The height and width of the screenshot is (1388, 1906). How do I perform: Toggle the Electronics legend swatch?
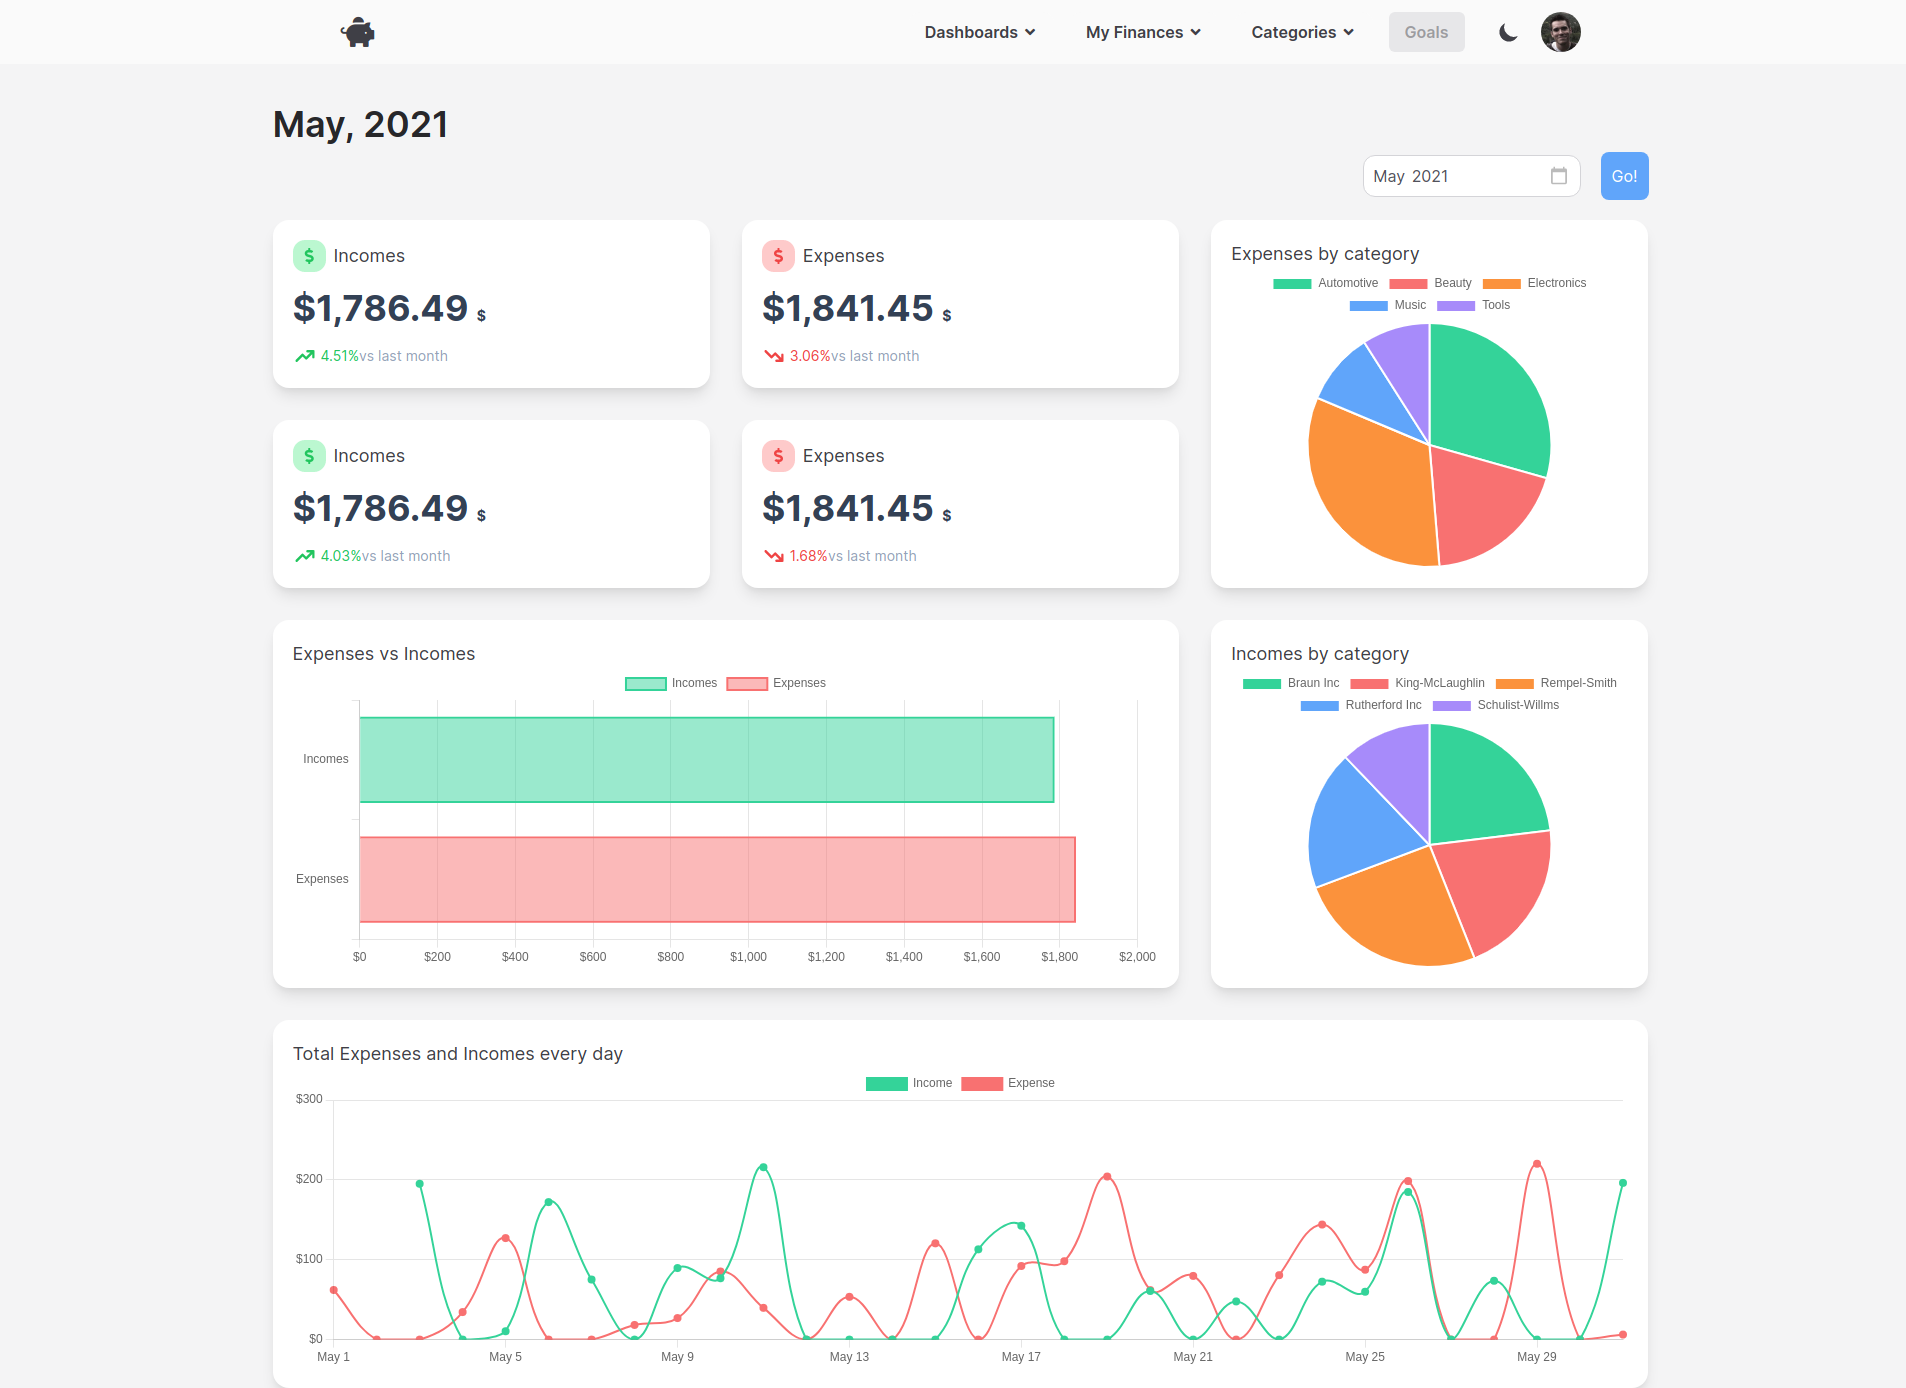(1501, 284)
